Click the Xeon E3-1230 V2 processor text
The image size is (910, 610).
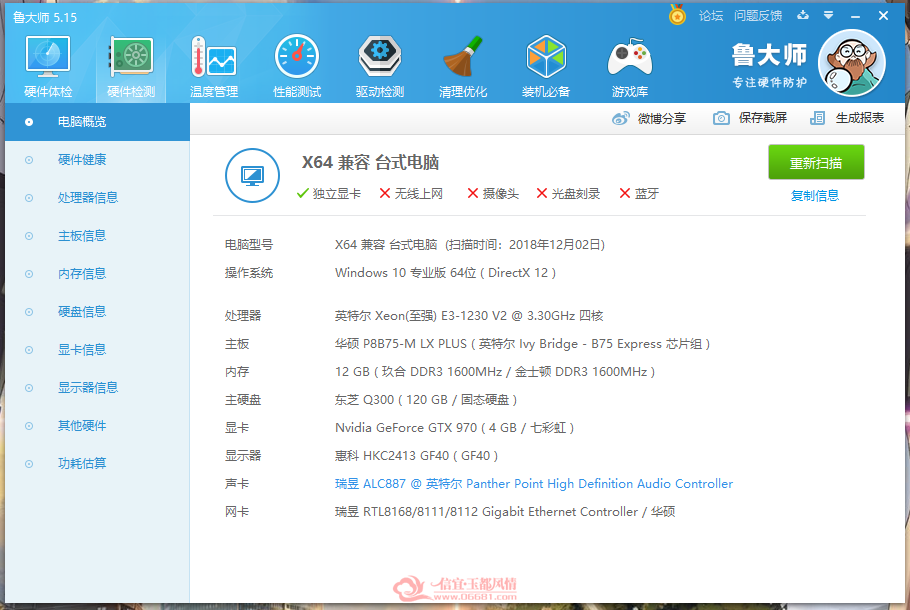click(469, 316)
